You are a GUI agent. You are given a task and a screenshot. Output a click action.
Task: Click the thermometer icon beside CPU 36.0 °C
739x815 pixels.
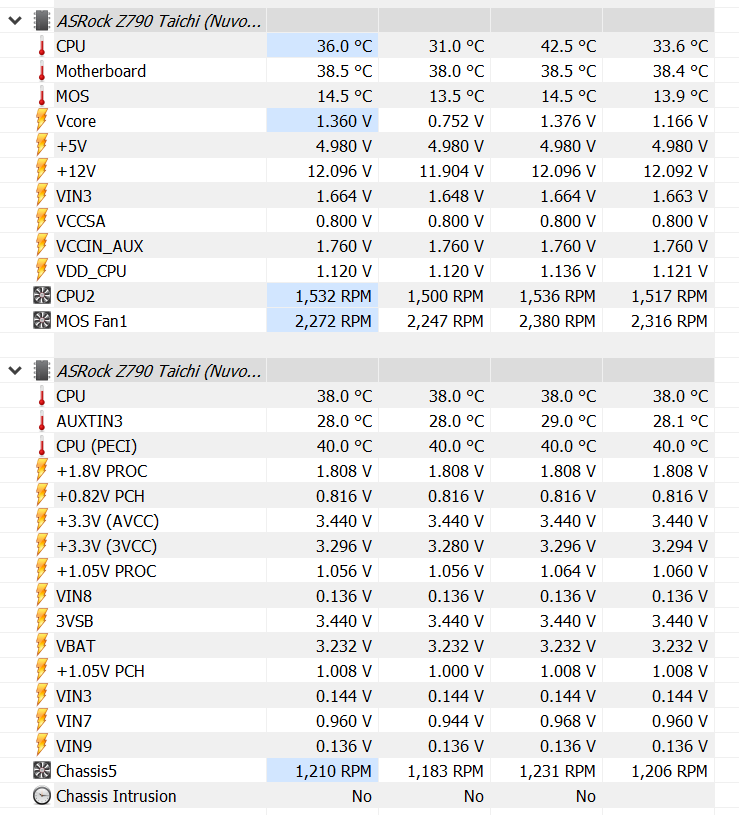(42, 46)
